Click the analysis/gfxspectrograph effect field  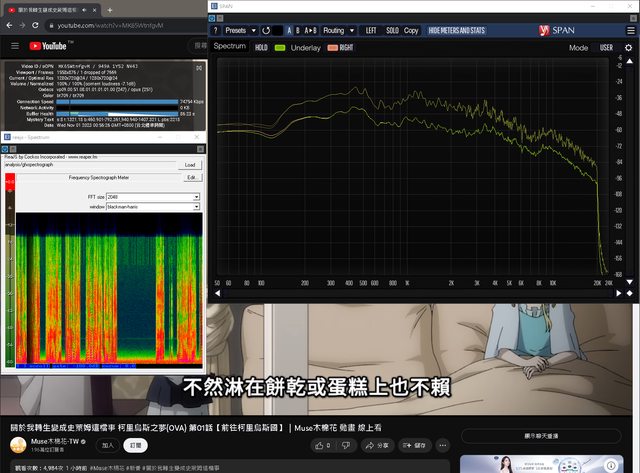click(91, 165)
